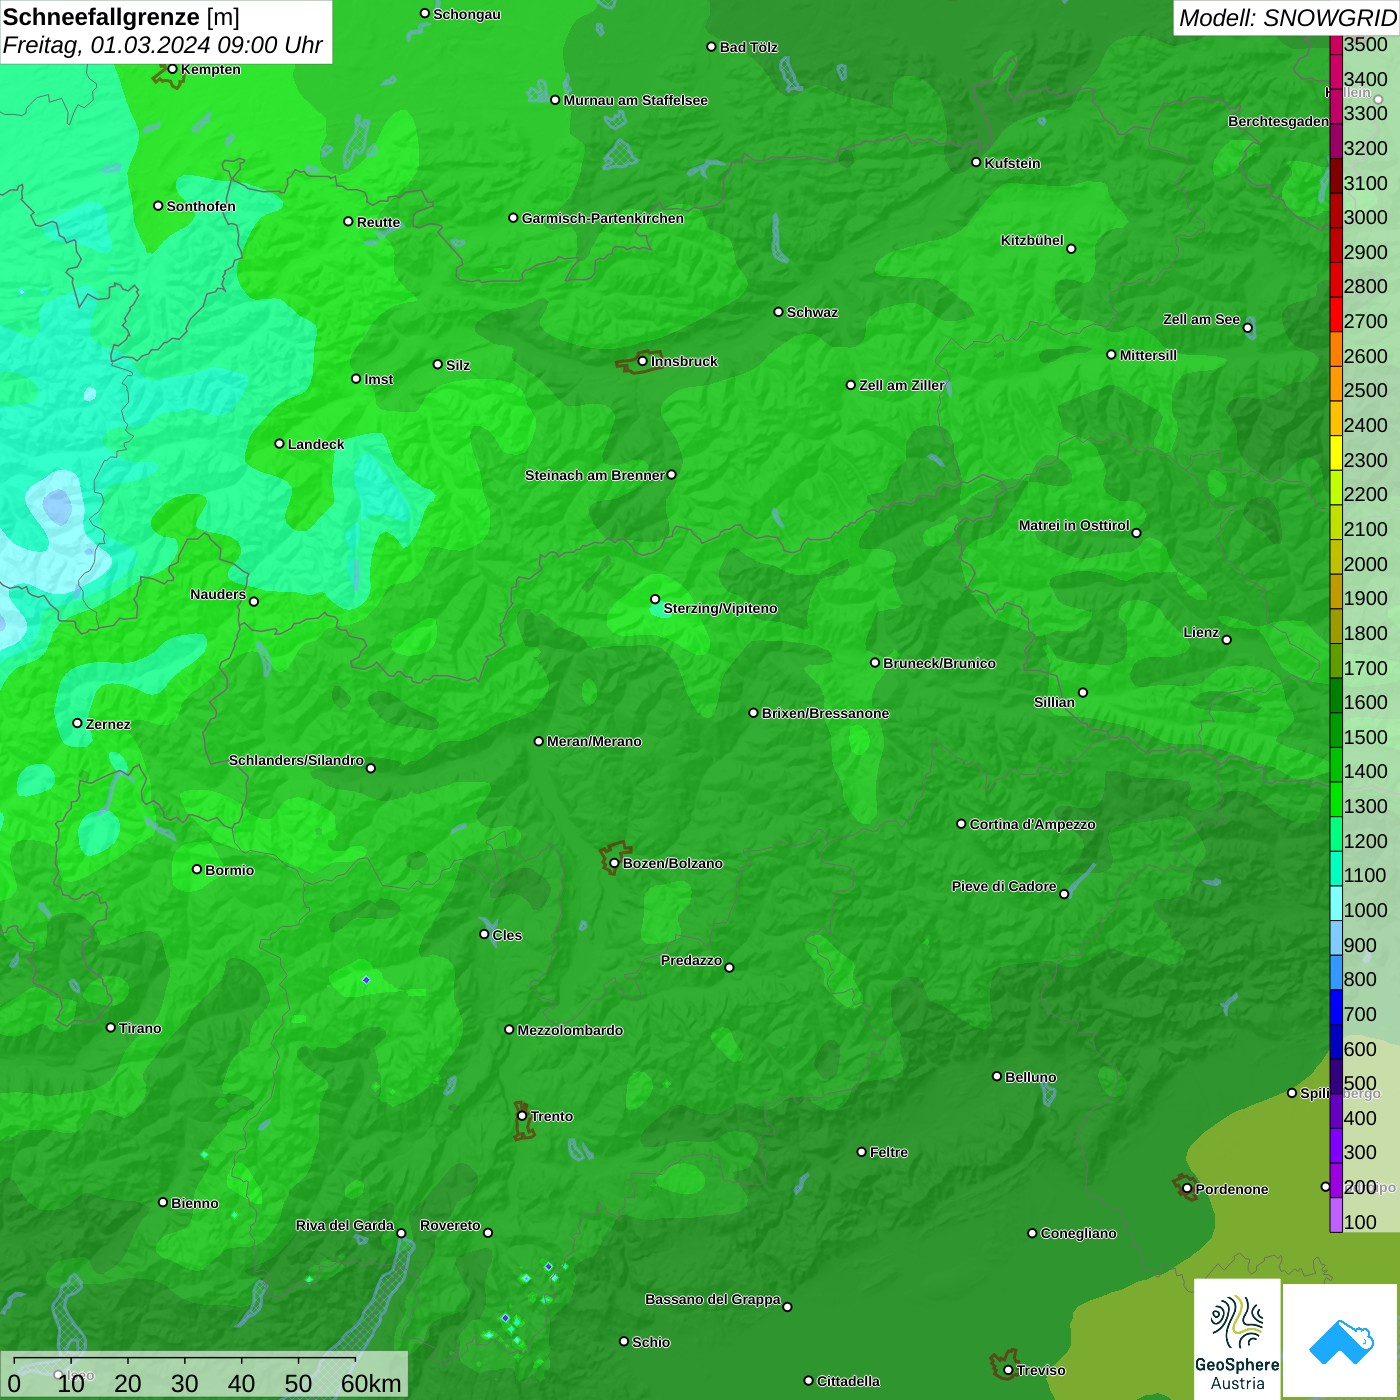Image resolution: width=1400 pixels, height=1400 pixels.
Task: Click the GeoSphere Austria logo
Action: (1237, 1339)
